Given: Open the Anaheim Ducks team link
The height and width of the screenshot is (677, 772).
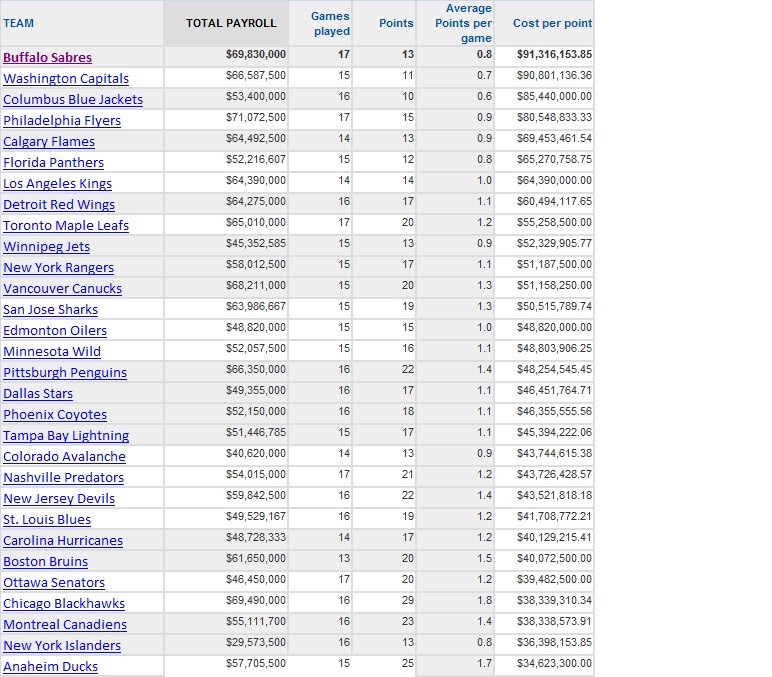Looking at the screenshot, I should click(51, 667).
